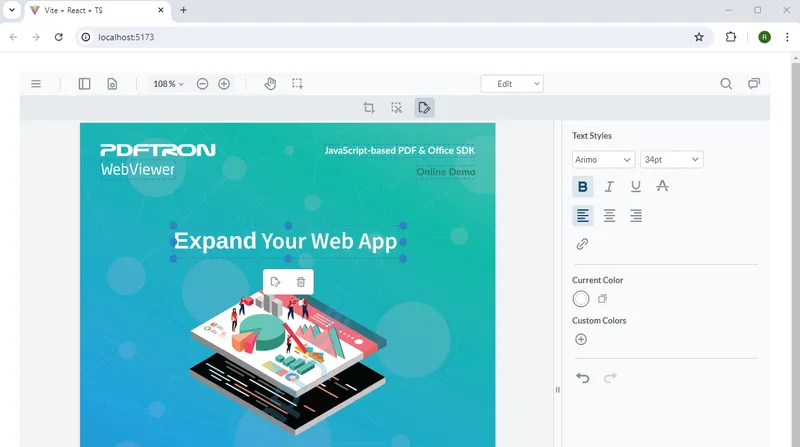This screenshot has height=447, width=800.
Task: Open the Edit mode dropdown
Action: (512, 84)
